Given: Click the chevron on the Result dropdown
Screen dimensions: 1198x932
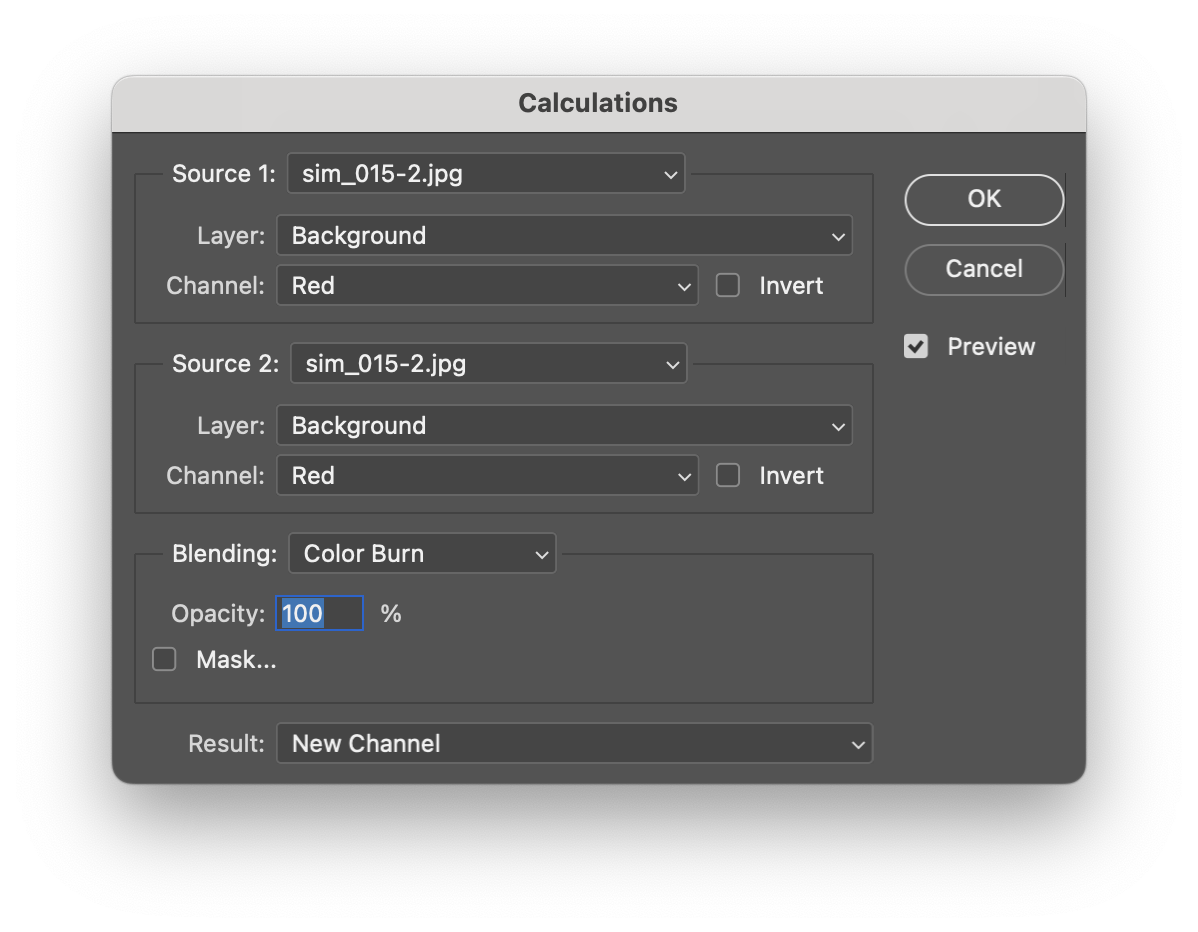Looking at the screenshot, I should (857, 743).
